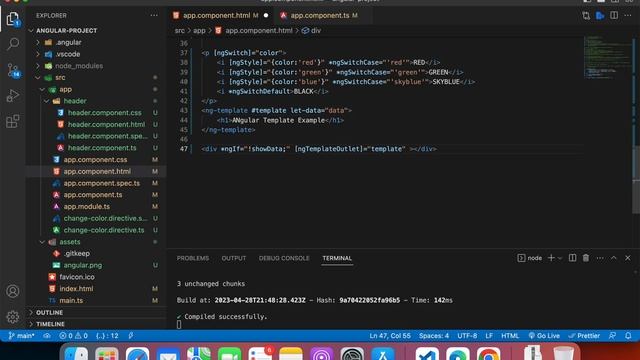The width and height of the screenshot is (640, 360).
Task: Open Run and Debug view
Action: [13, 96]
